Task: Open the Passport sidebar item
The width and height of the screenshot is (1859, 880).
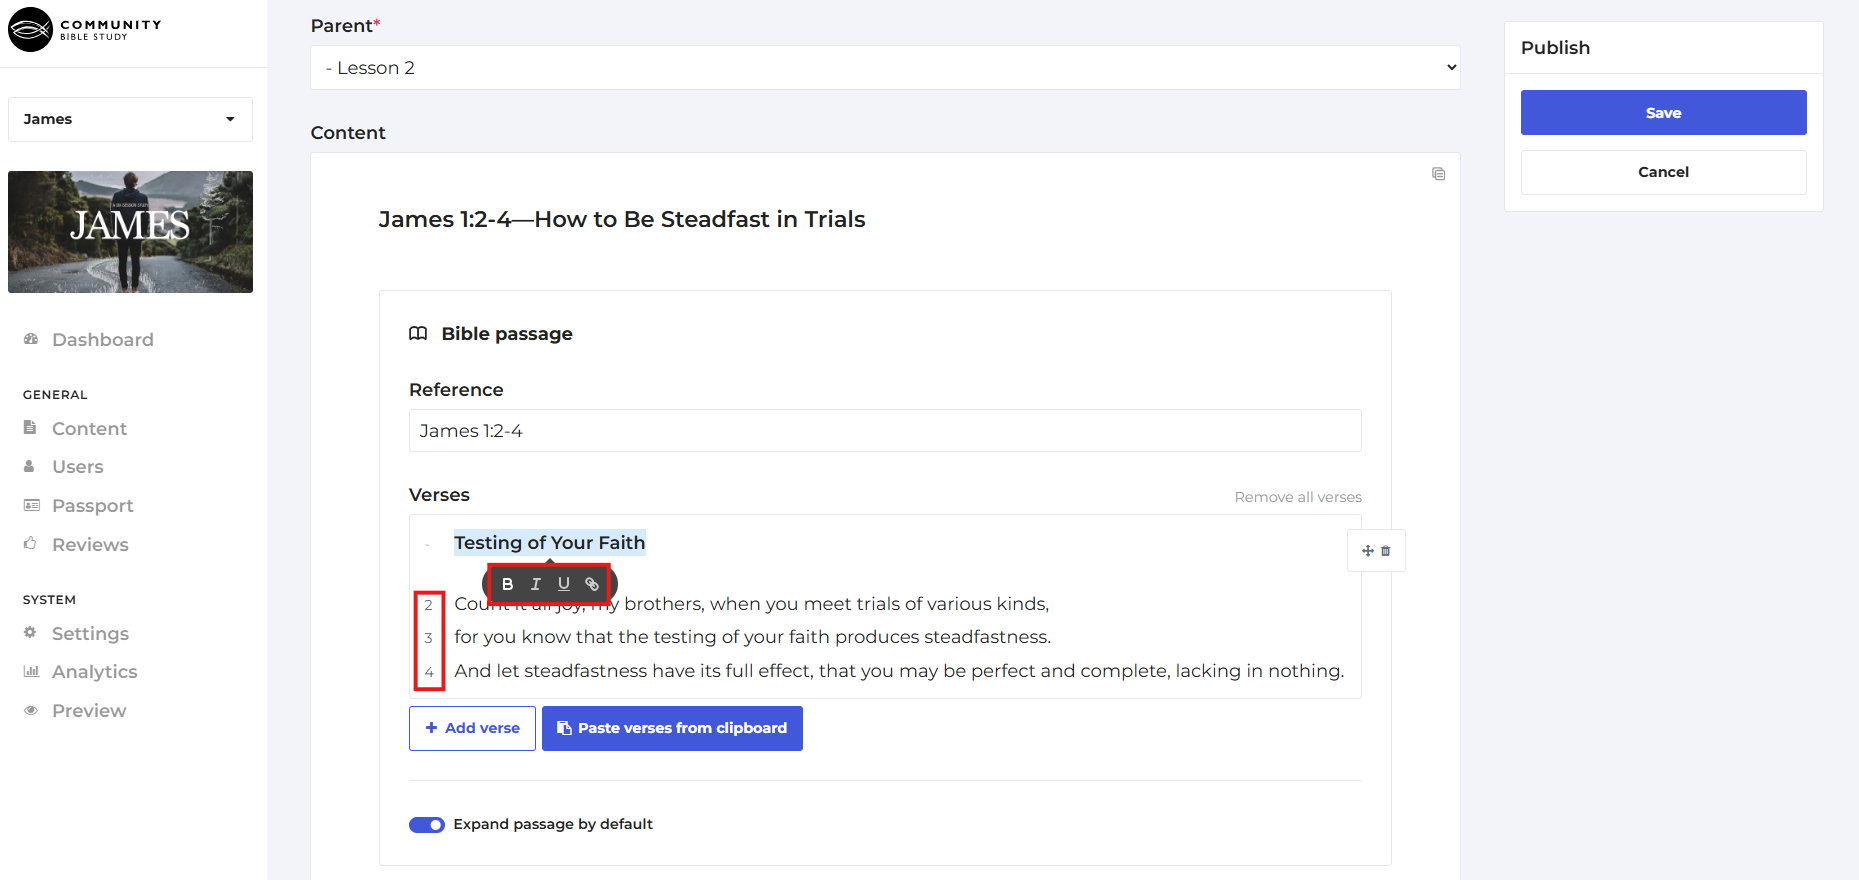Action: pyautogui.click(x=92, y=506)
